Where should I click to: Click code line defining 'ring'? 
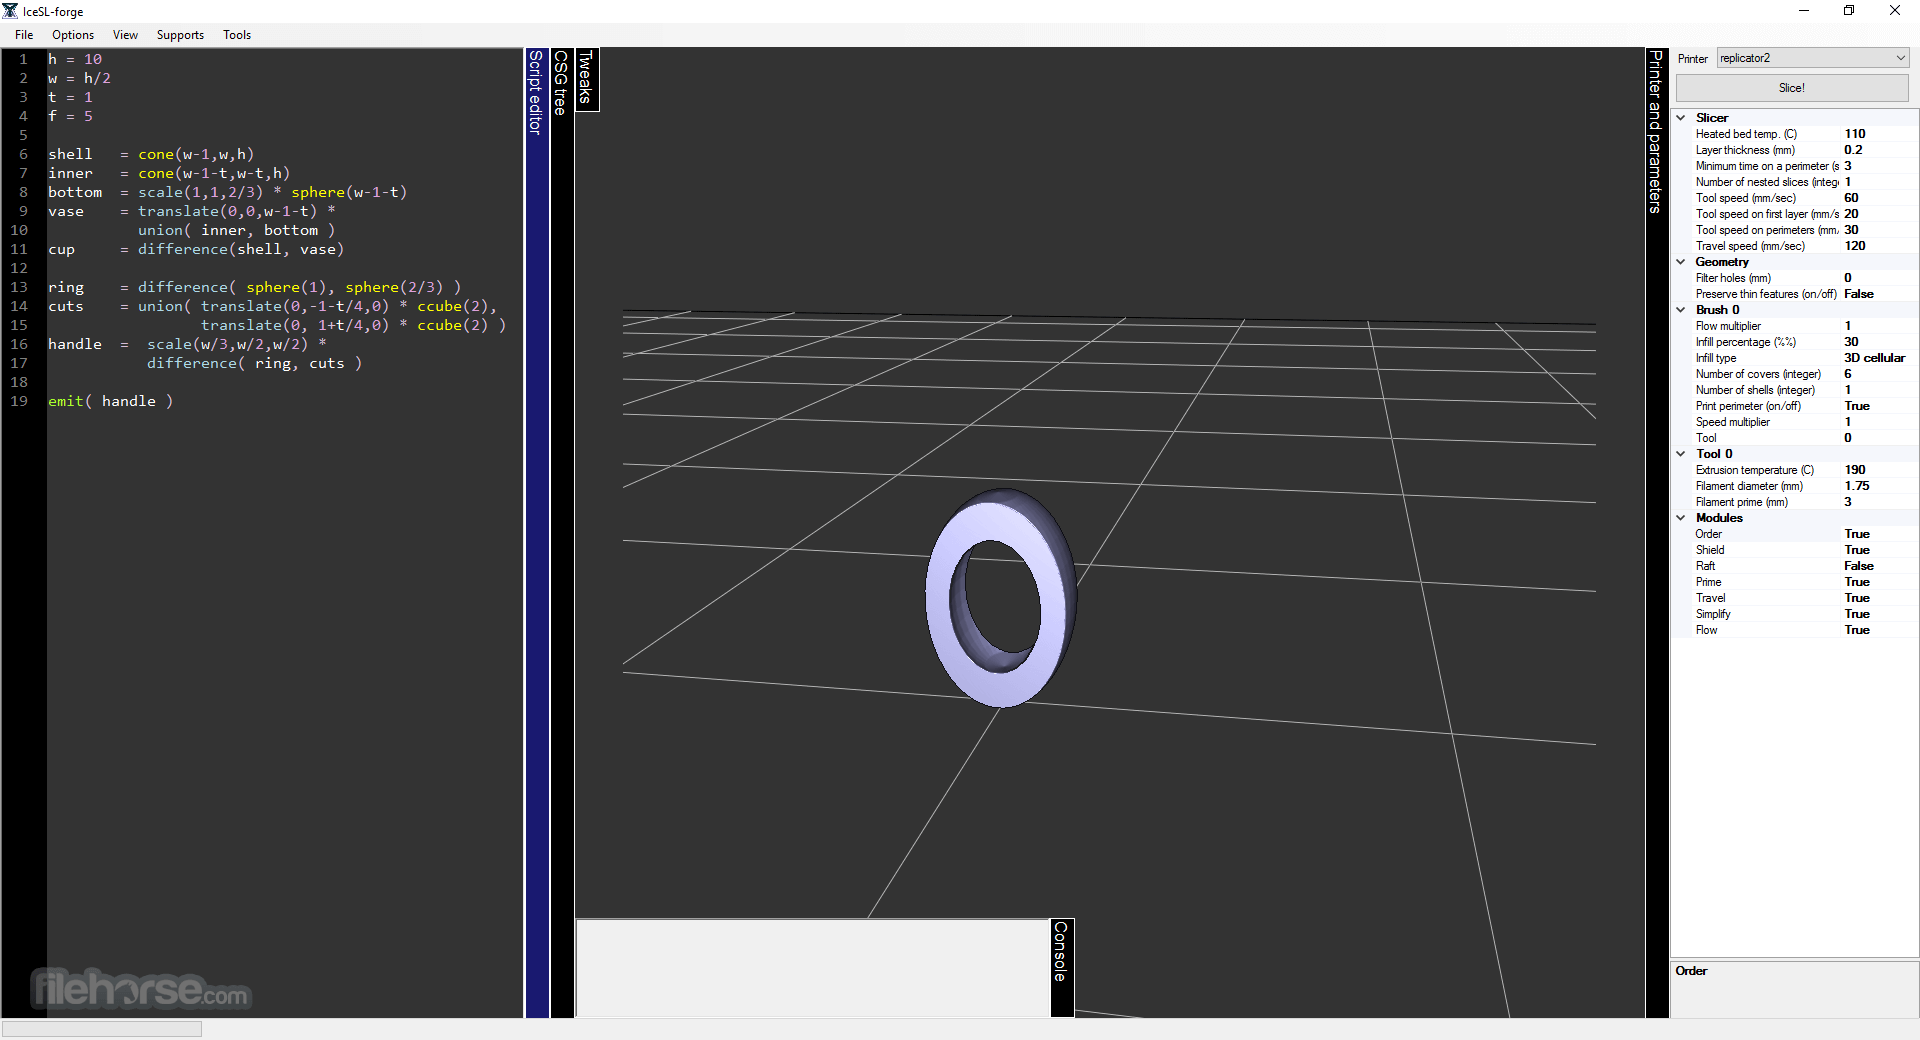pos(255,287)
